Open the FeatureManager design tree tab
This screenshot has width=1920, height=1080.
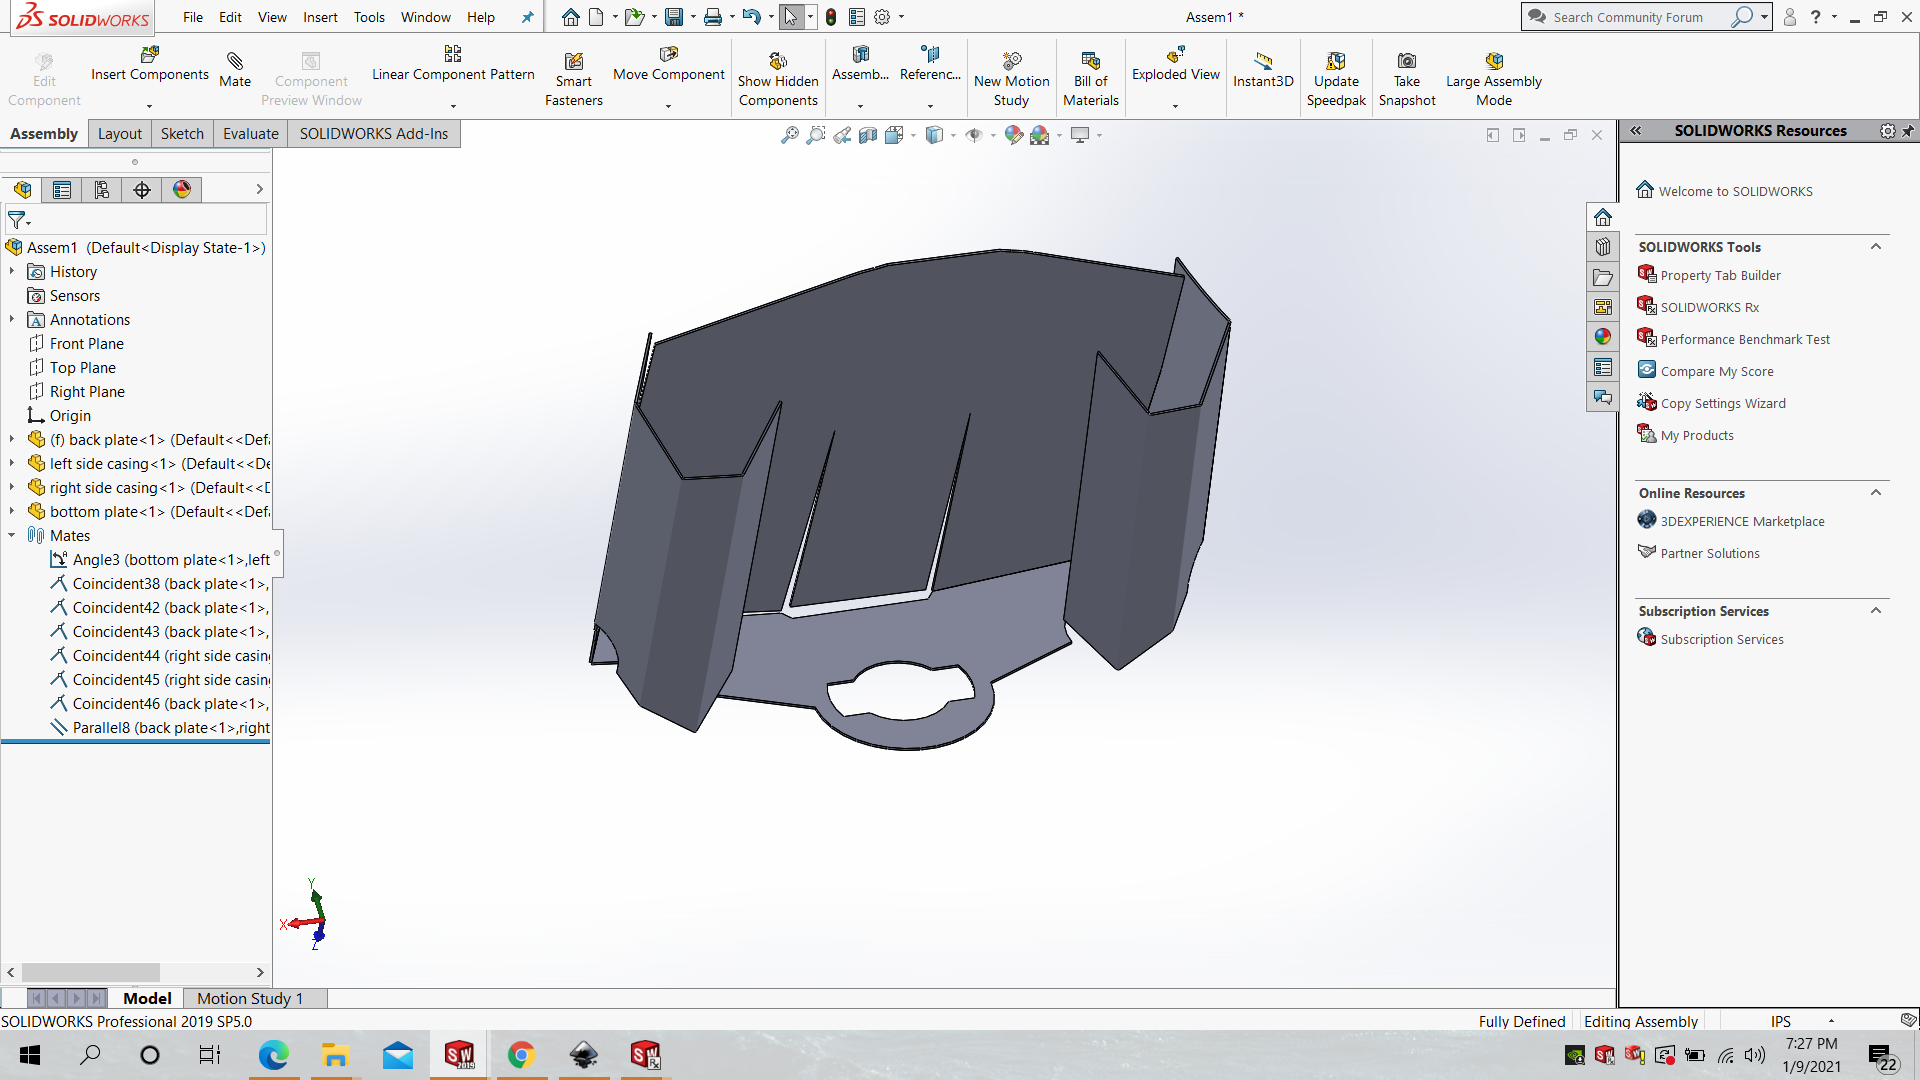22,190
